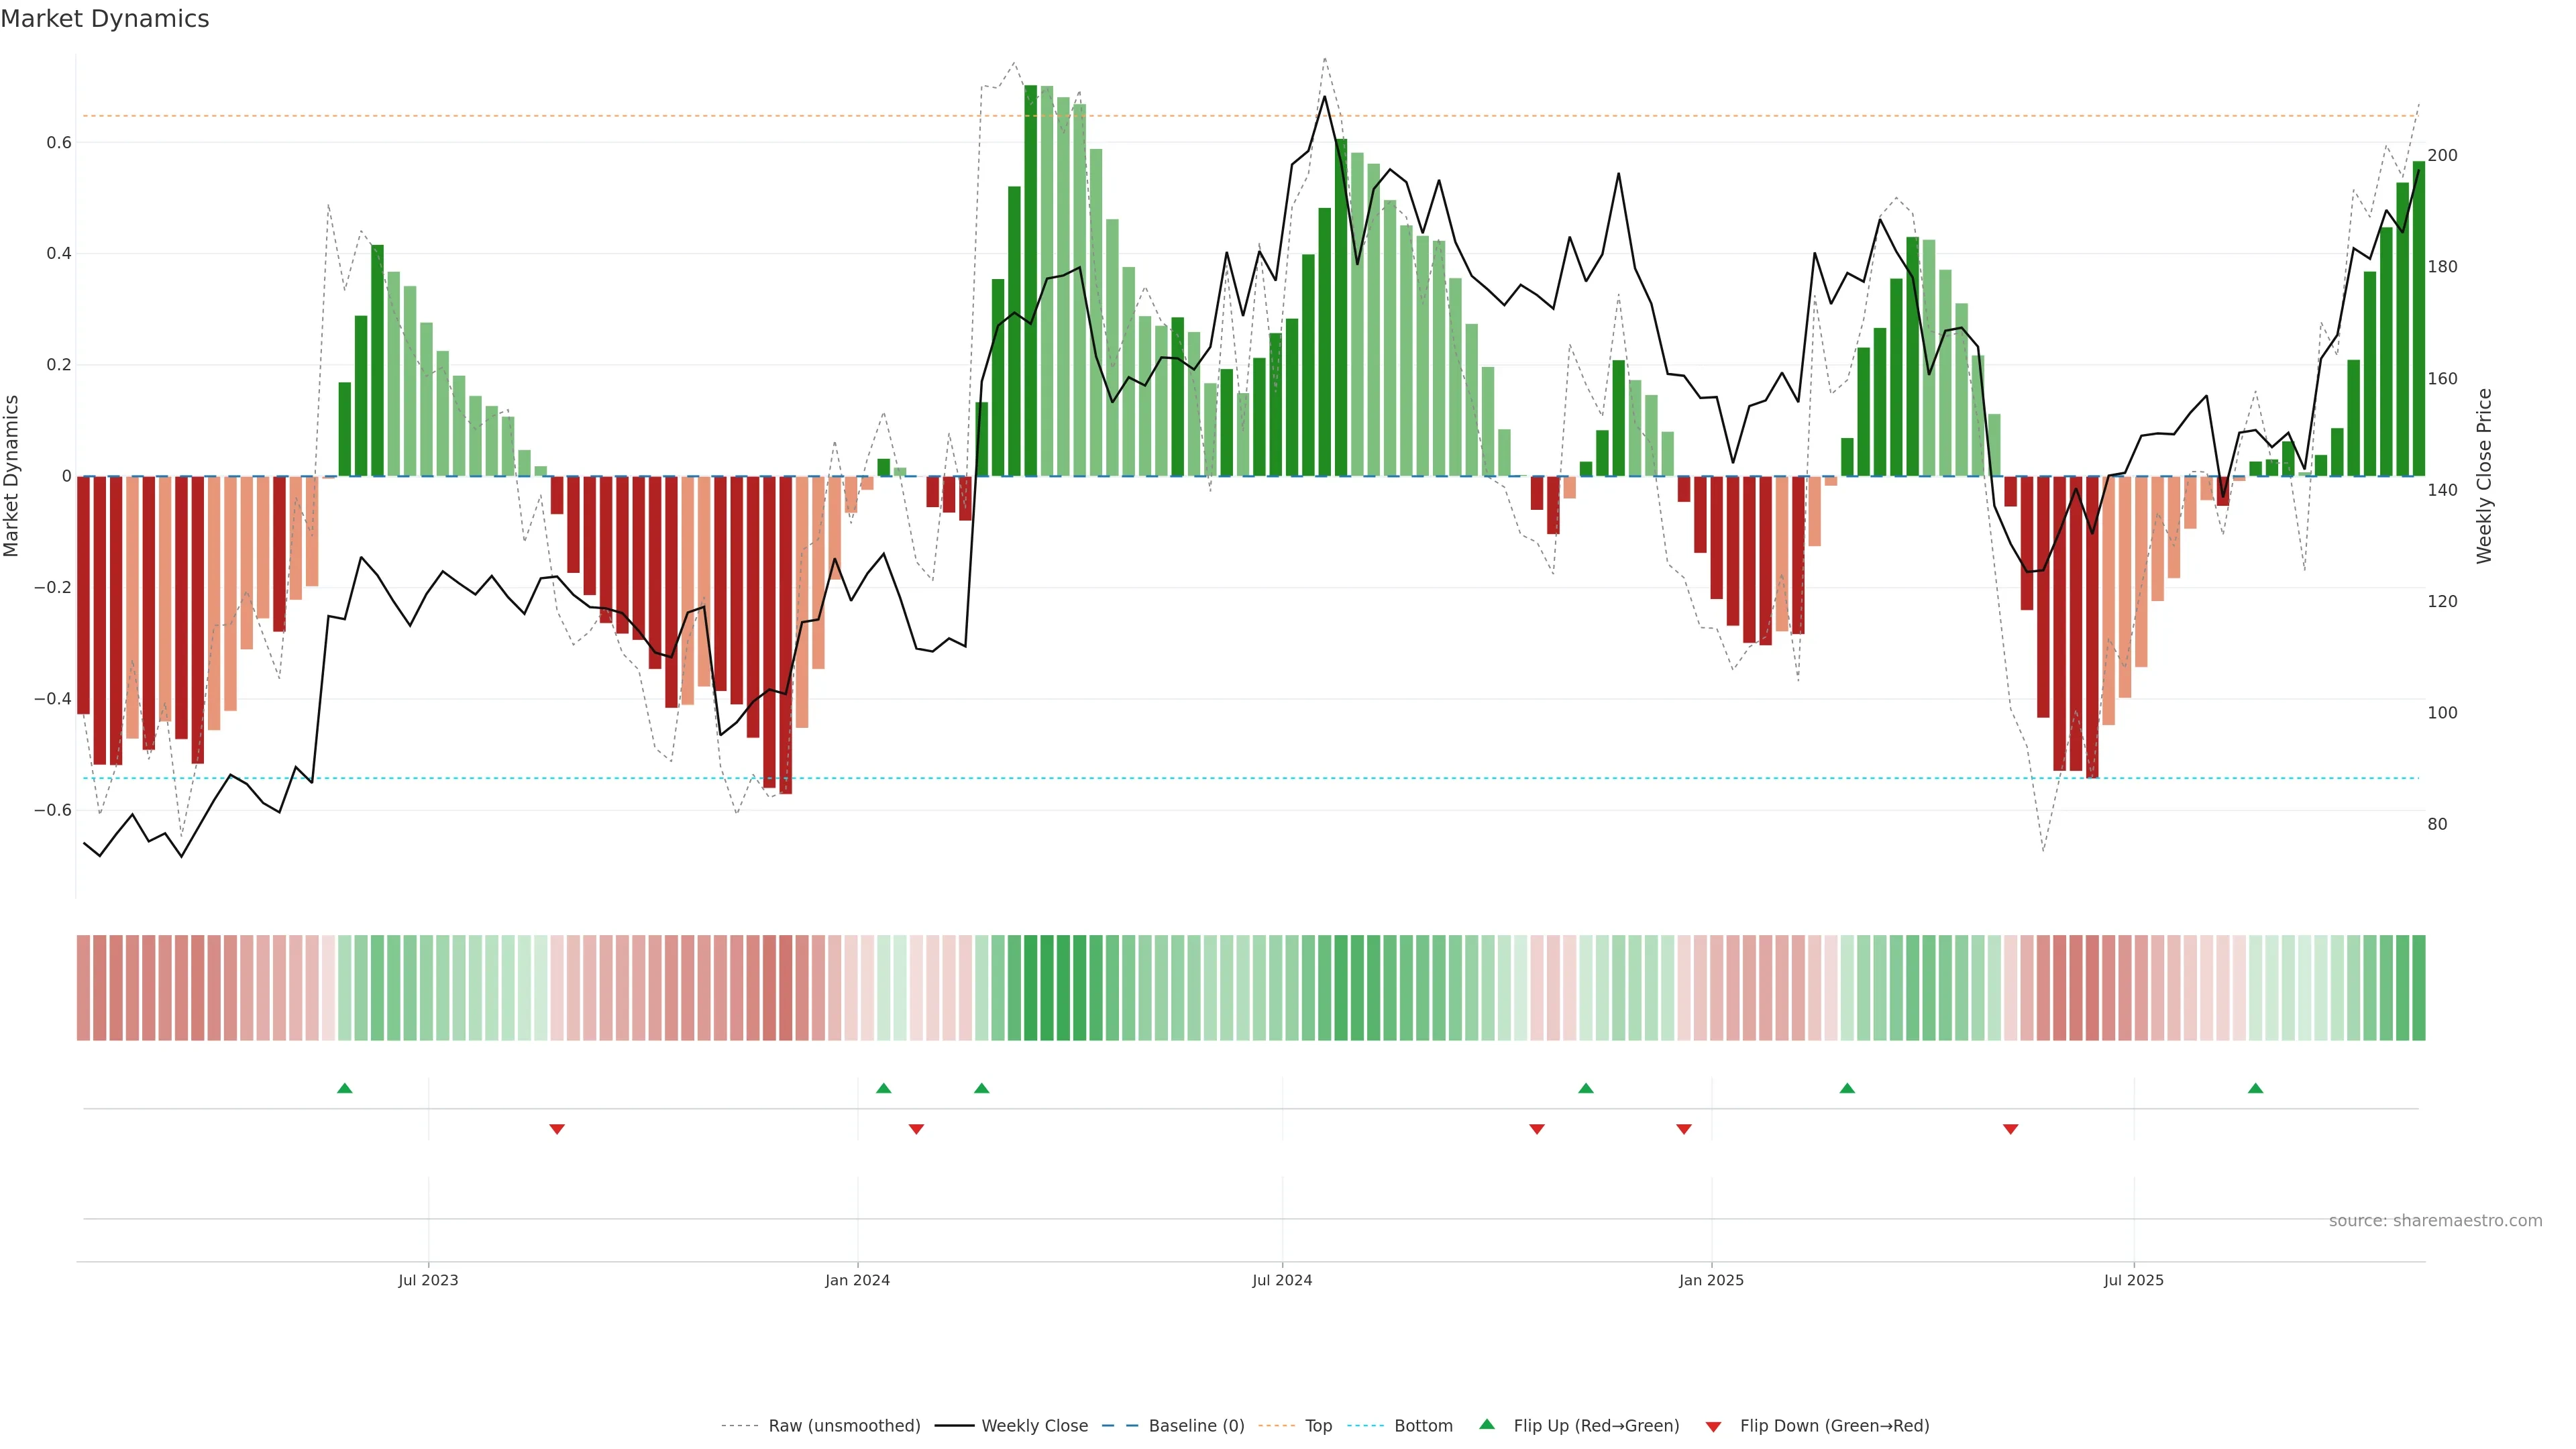
Task: Click Flip Down red triangle legend icon
Action: (1713, 1426)
